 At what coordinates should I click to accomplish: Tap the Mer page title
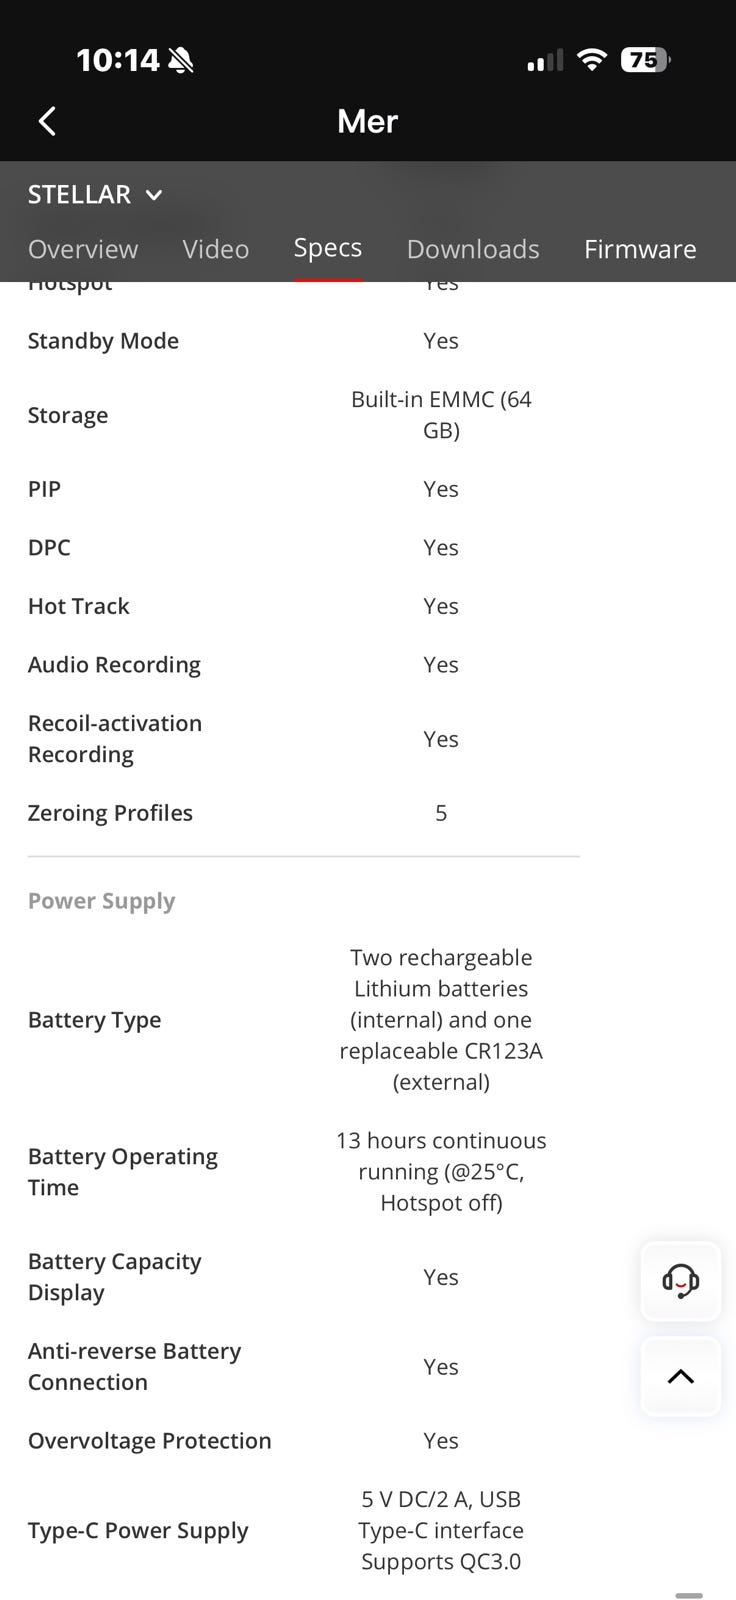(x=368, y=121)
